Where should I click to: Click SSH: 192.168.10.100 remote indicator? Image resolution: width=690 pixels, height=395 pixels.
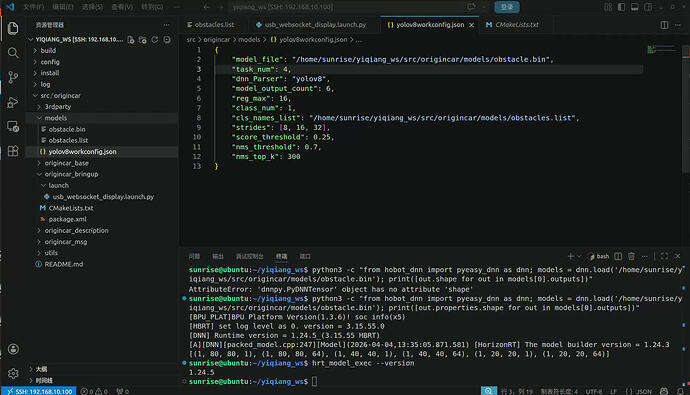(39, 391)
